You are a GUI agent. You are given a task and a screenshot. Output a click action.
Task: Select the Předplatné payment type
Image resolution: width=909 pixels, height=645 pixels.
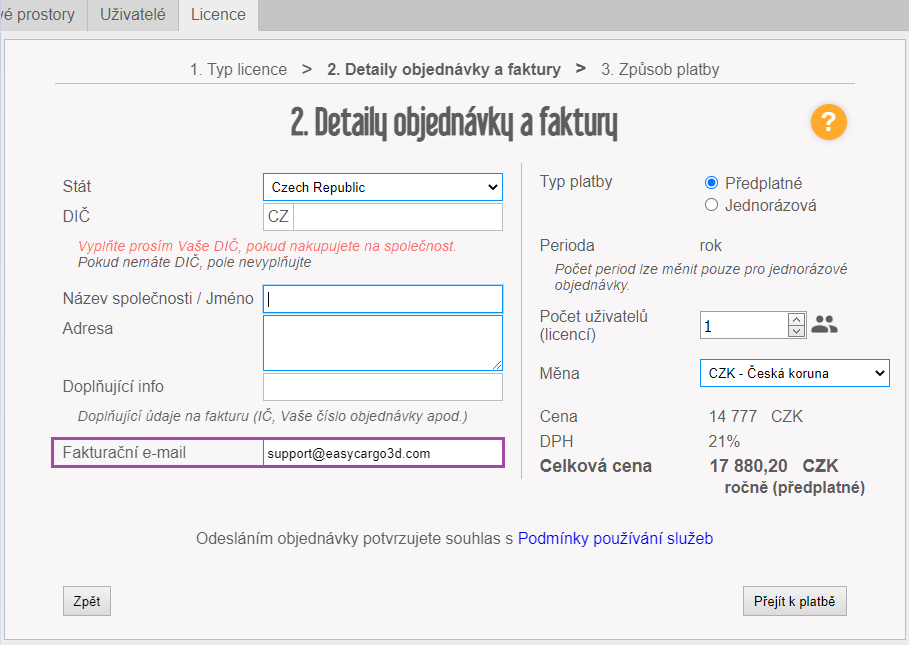[712, 183]
